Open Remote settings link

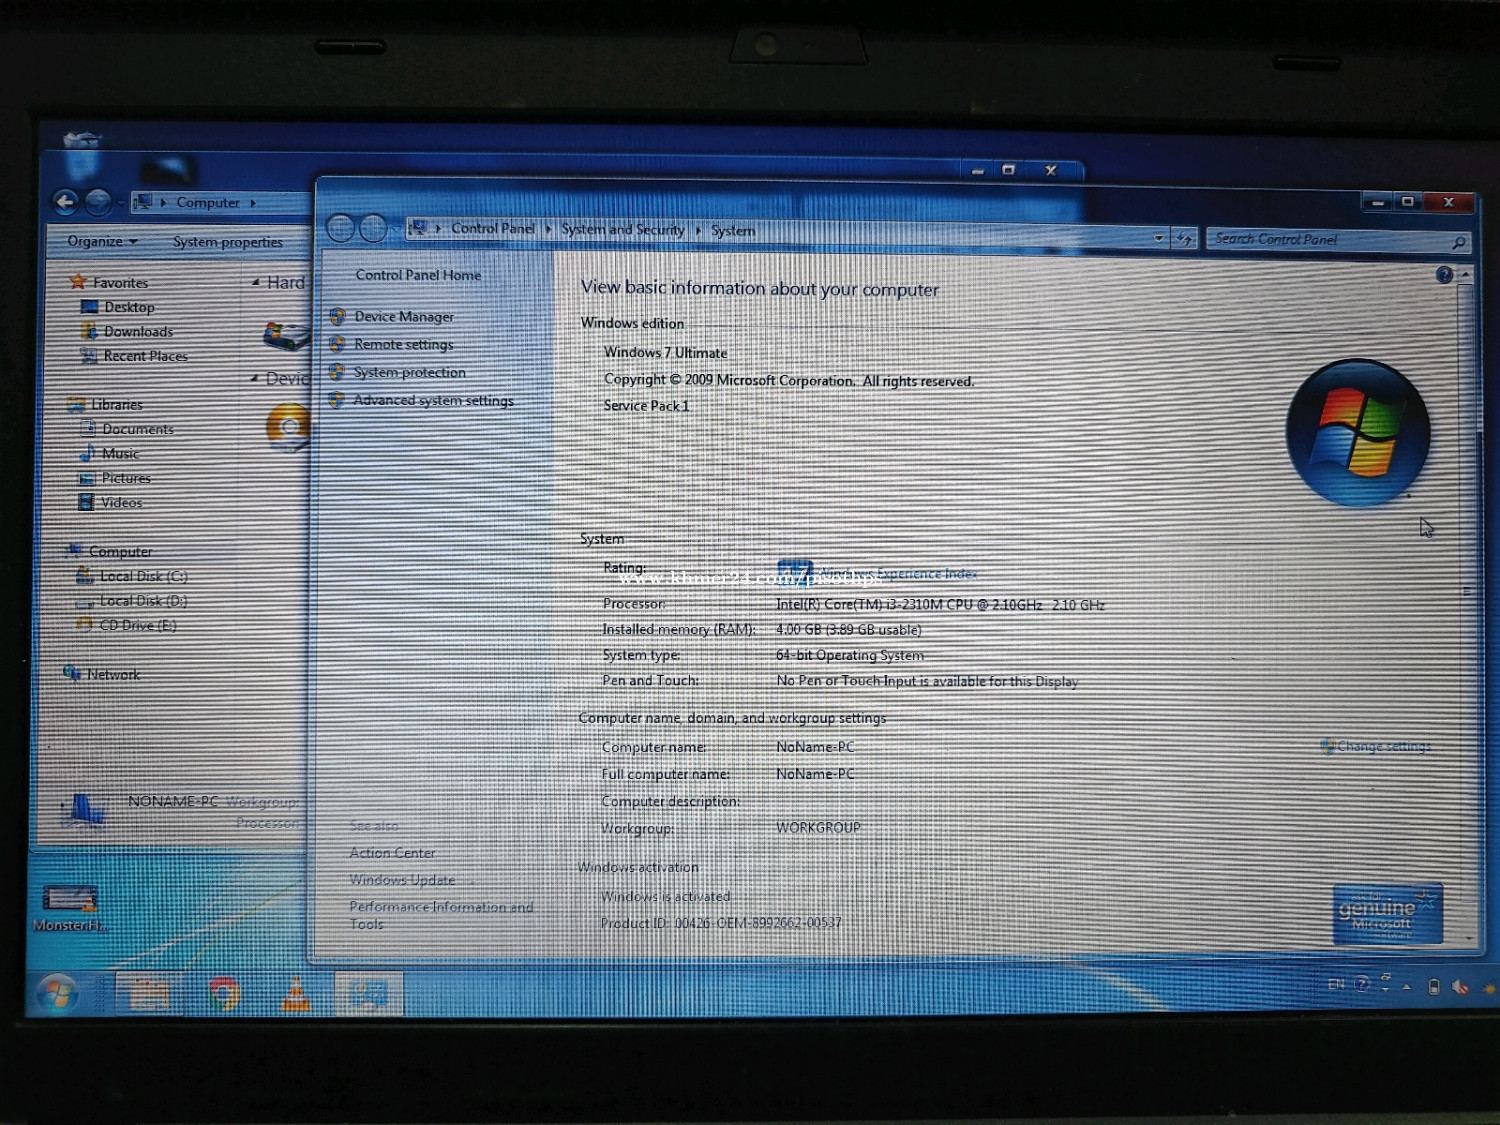[x=403, y=344]
